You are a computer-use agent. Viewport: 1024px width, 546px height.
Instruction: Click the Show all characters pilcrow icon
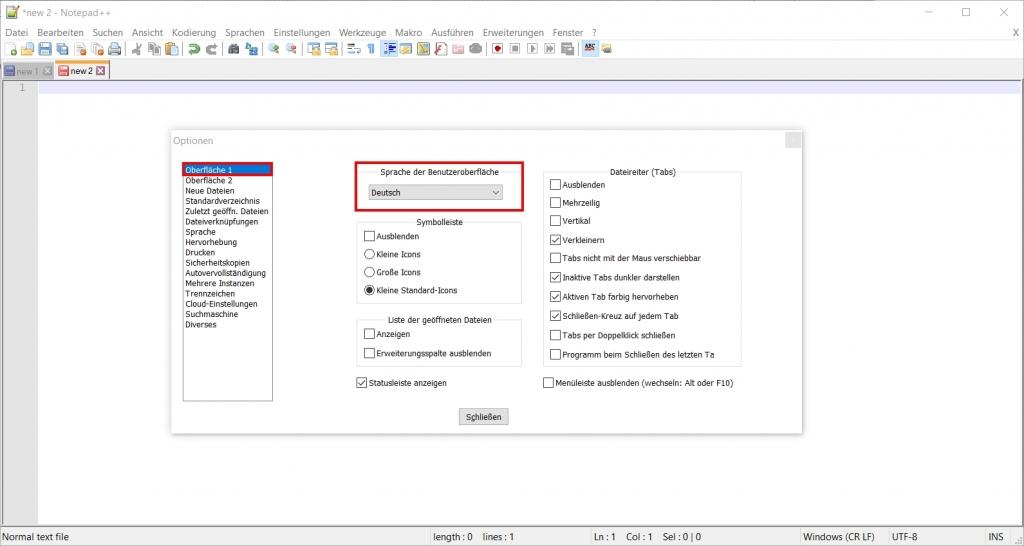pyautogui.click(x=370, y=49)
